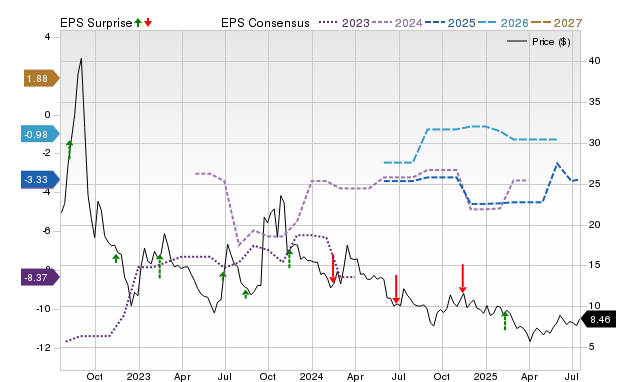Click the 40 label on the price axis
This screenshot has width=640, height=382.
click(594, 61)
